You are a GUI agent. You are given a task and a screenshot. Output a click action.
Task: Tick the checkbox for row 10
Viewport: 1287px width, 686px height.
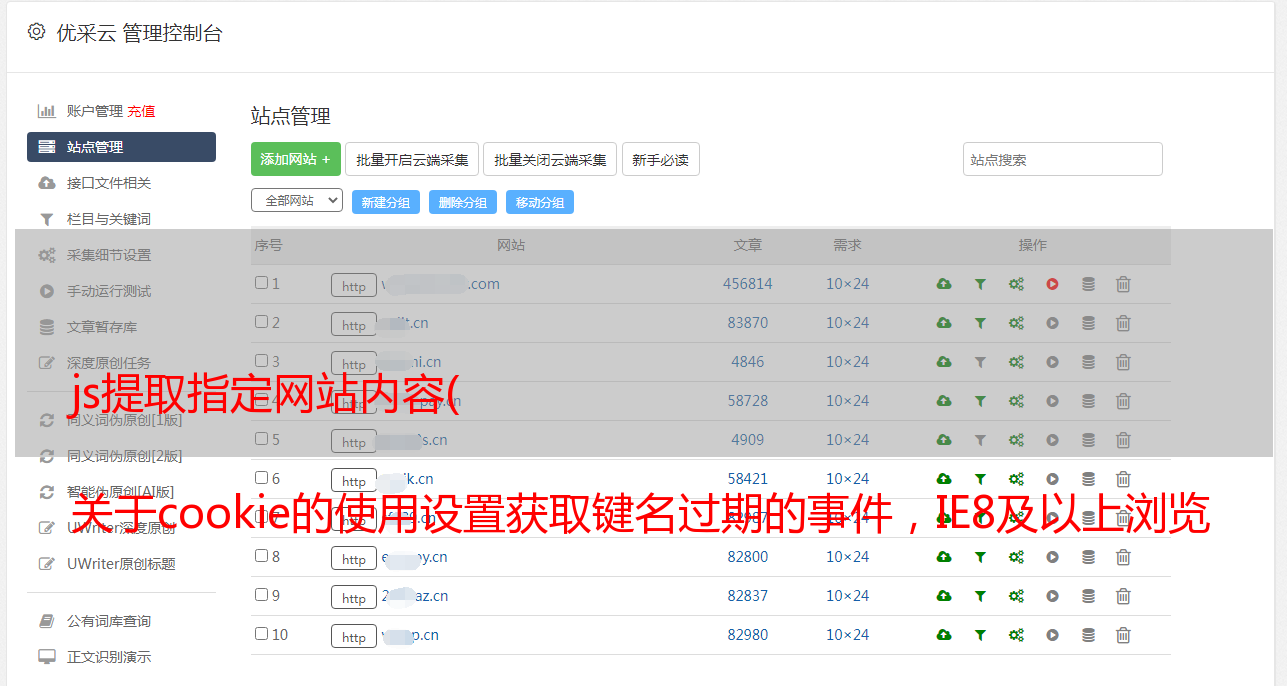(x=261, y=634)
